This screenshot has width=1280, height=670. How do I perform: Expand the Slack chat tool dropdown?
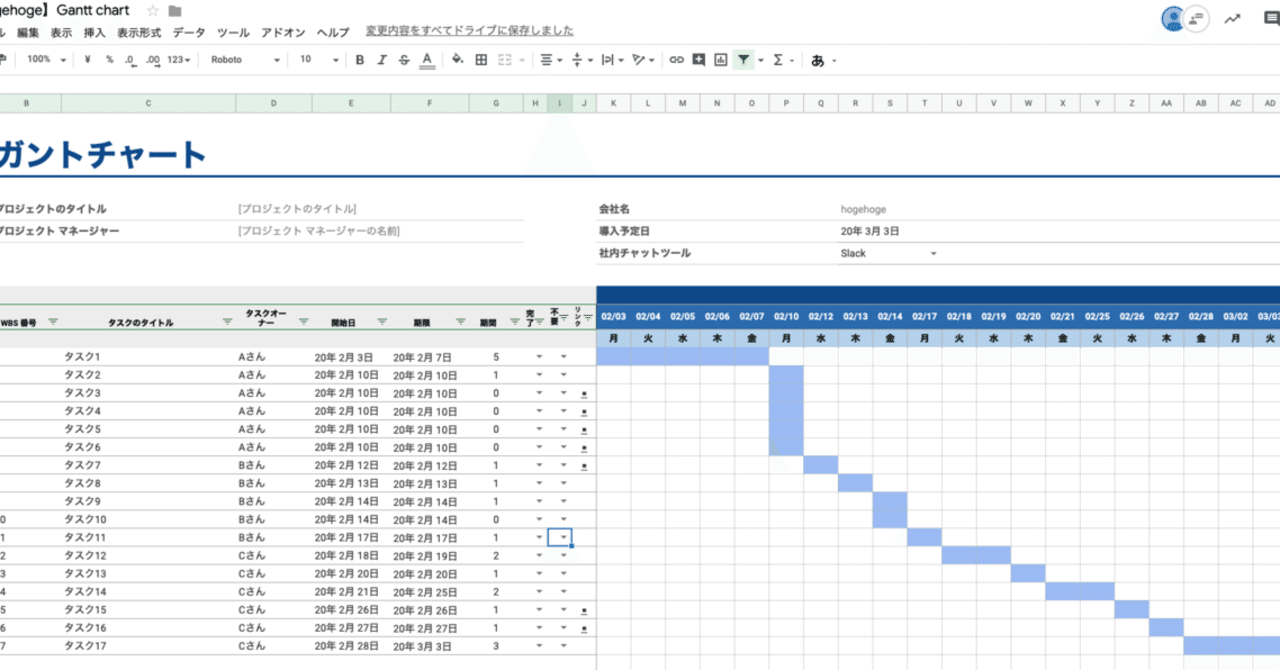click(934, 253)
